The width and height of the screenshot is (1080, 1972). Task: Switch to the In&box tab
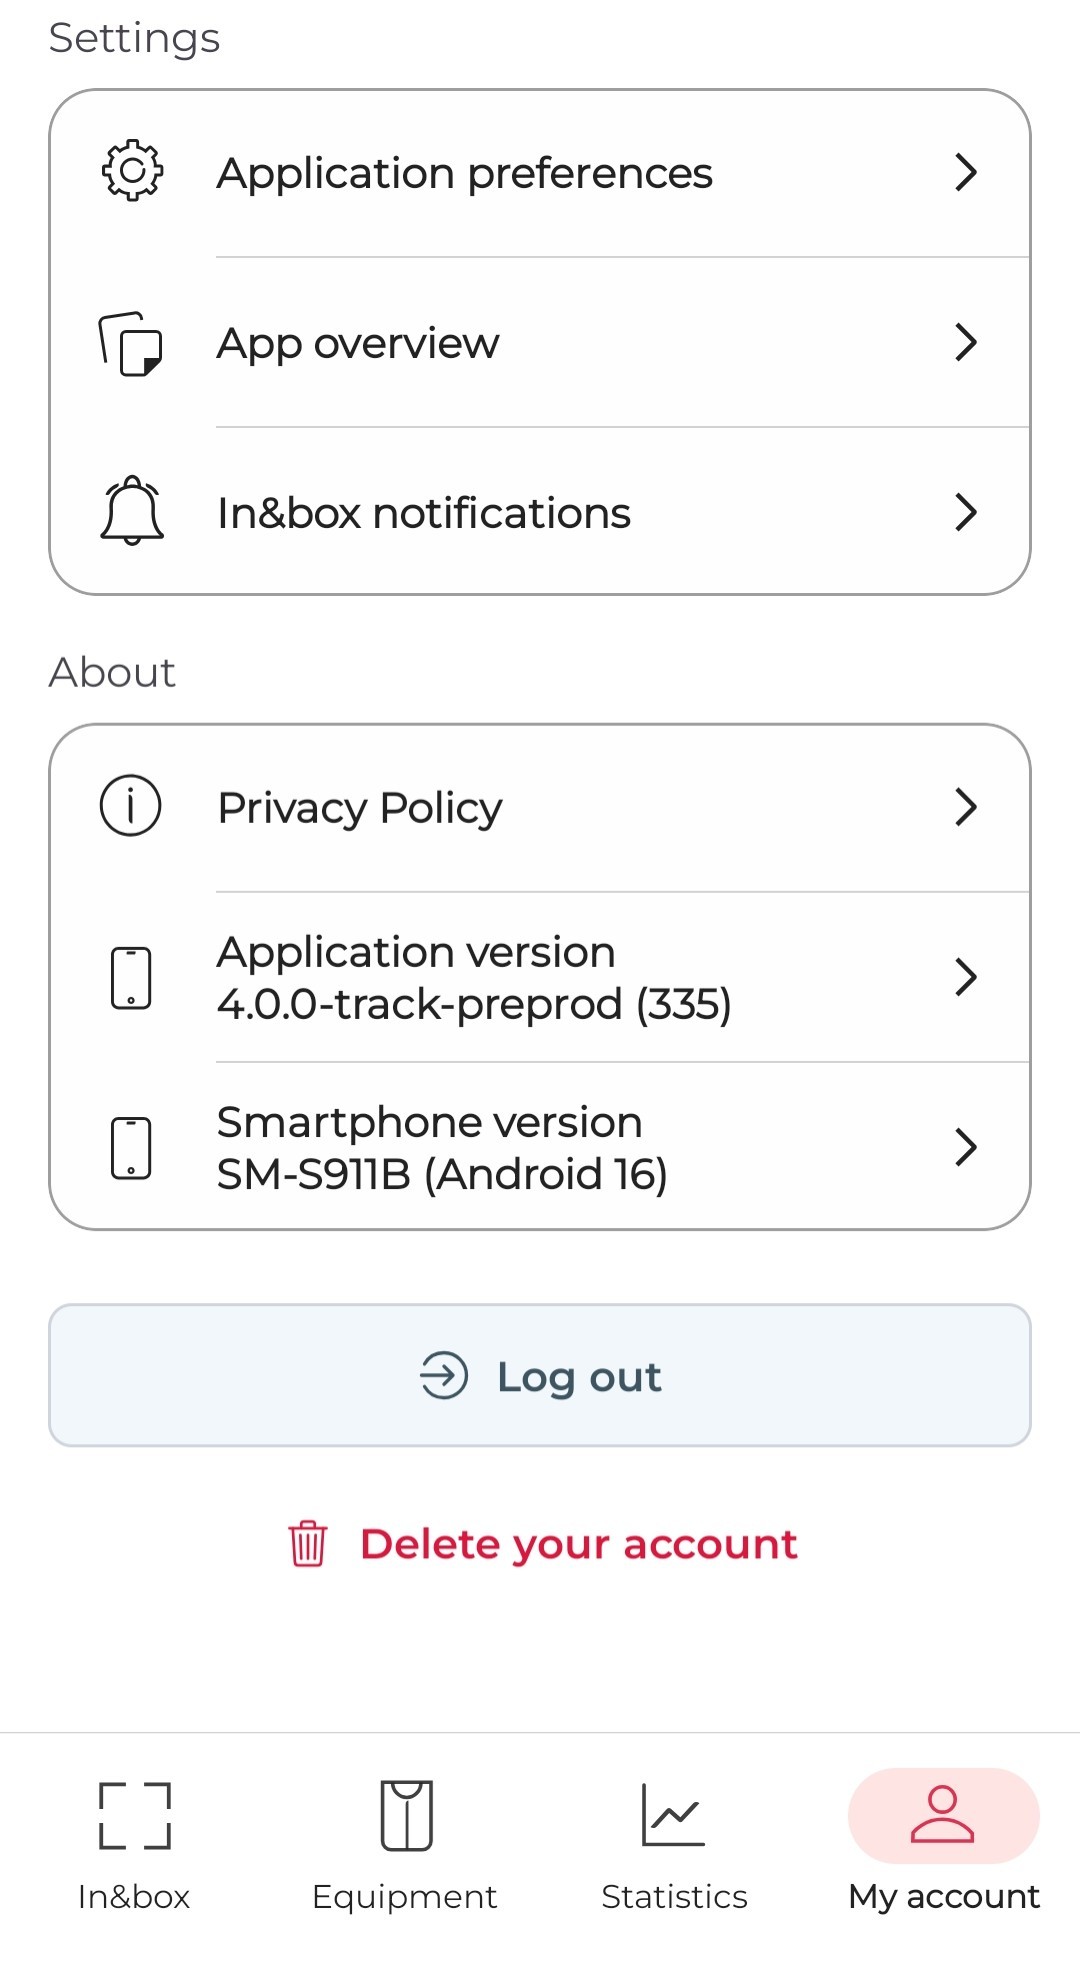tap(134, 1844)
